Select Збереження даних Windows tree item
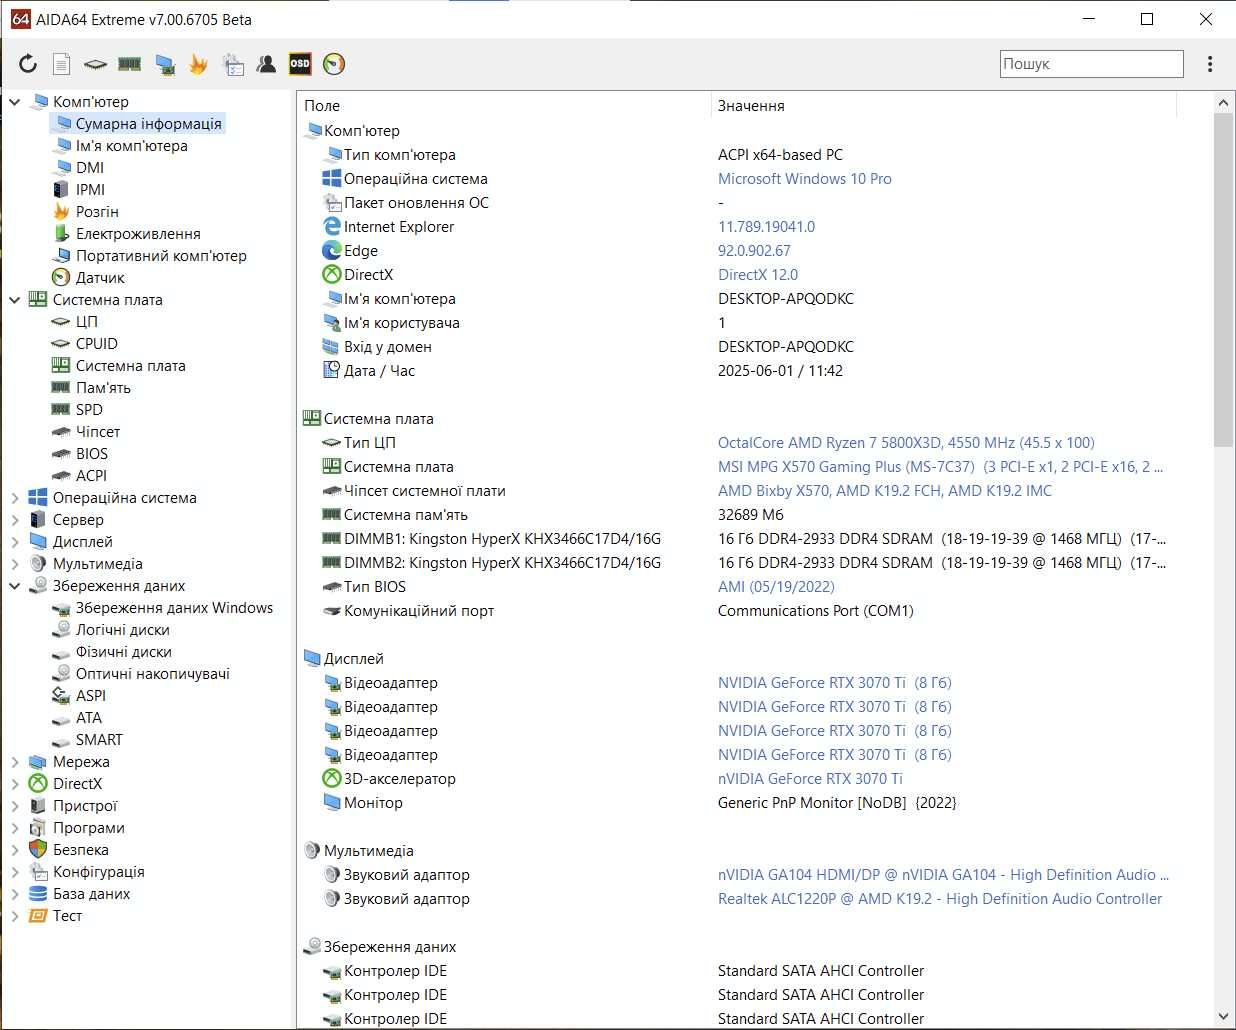Viewport: 1236px width, 1030px height. click(174, 607)
